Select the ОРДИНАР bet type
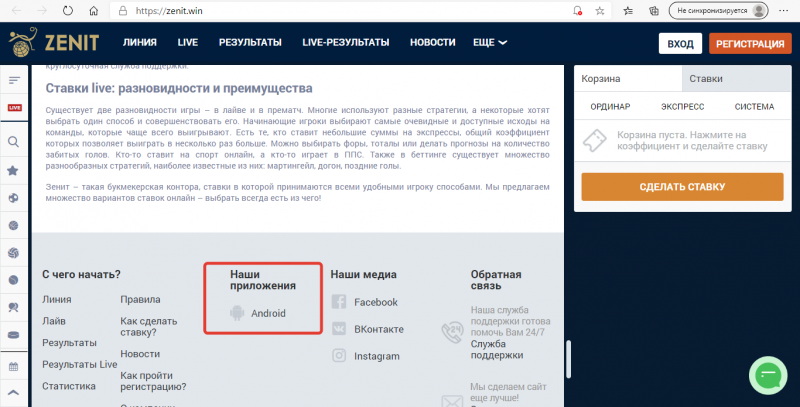Screen dimensions: 800x407 [610, 107]
